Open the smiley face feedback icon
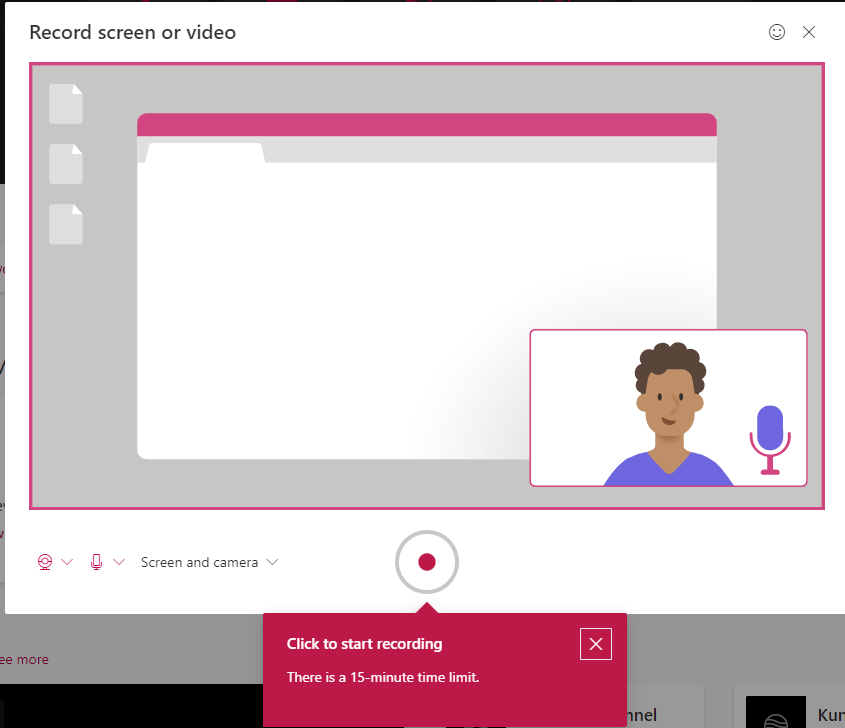This screenshot has height=728, width=845. pyautogui.click(x=777, y=32)
